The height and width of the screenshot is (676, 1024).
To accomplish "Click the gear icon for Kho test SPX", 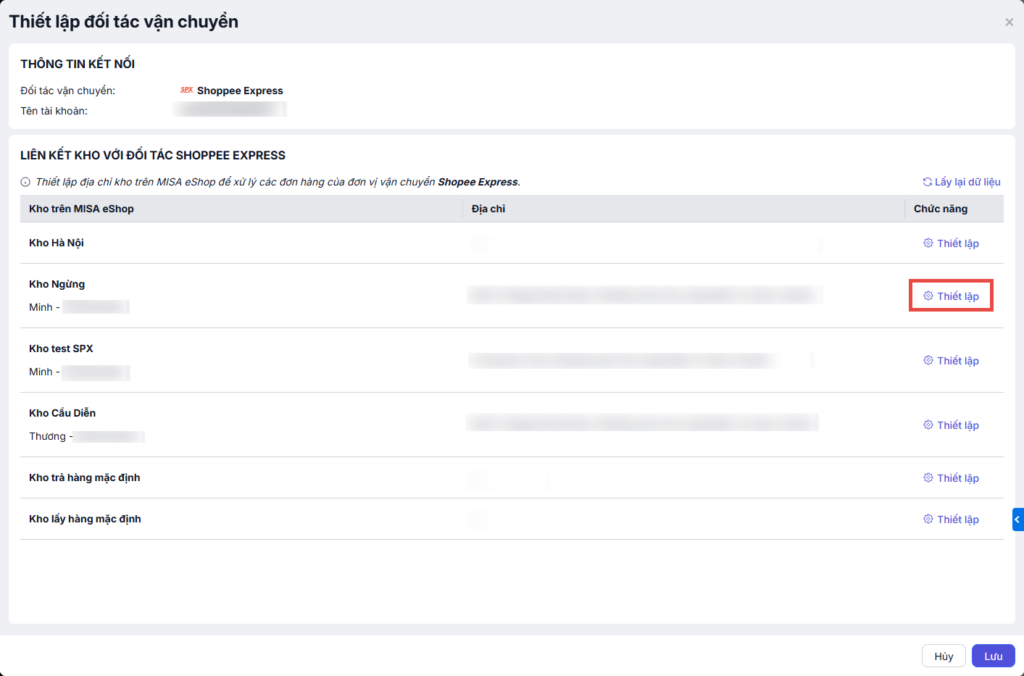I will [928, 361].
